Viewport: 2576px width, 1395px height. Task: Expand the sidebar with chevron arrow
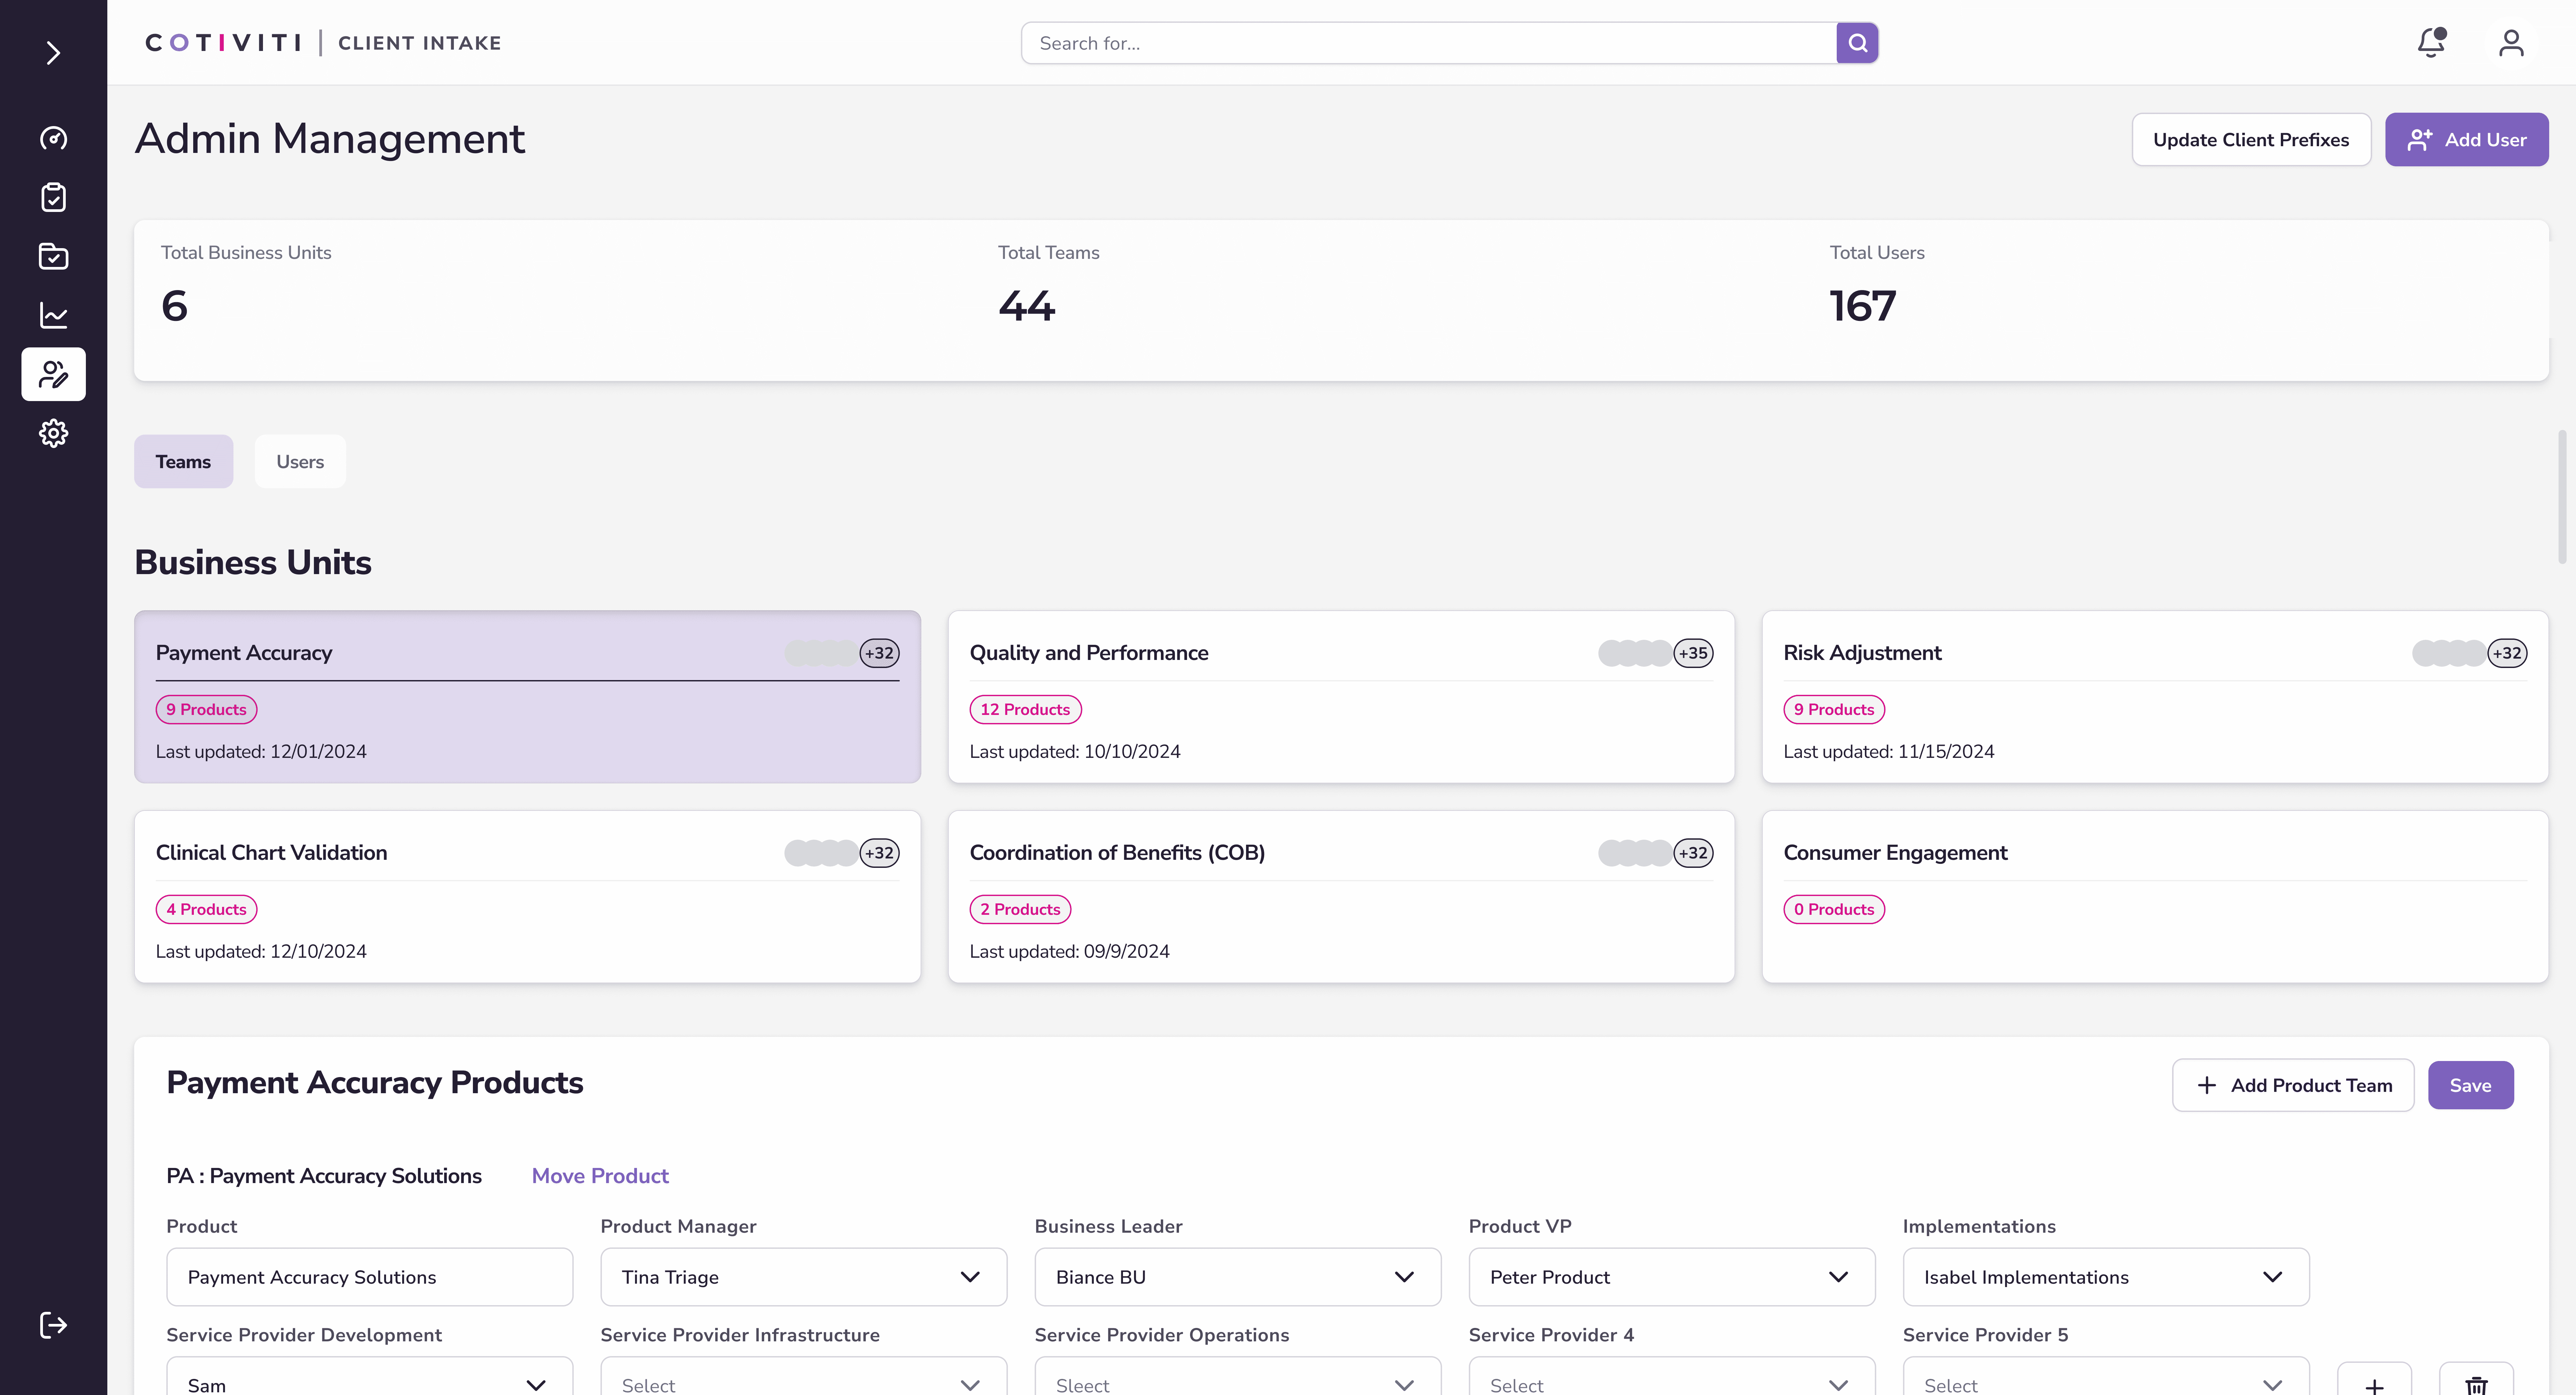point(53,52)
